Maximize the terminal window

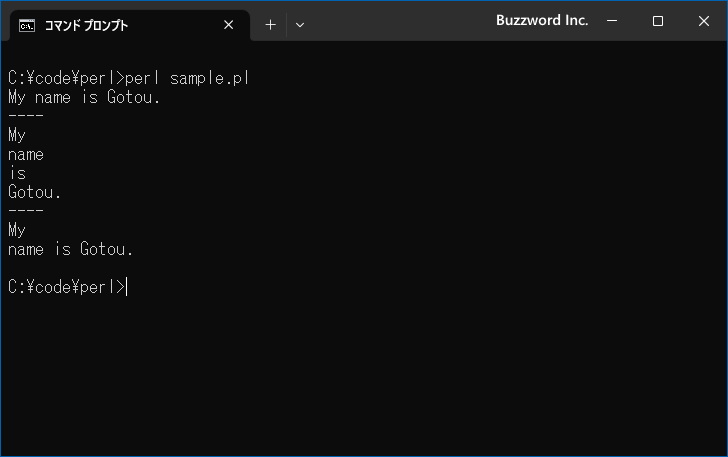[657, 21]
